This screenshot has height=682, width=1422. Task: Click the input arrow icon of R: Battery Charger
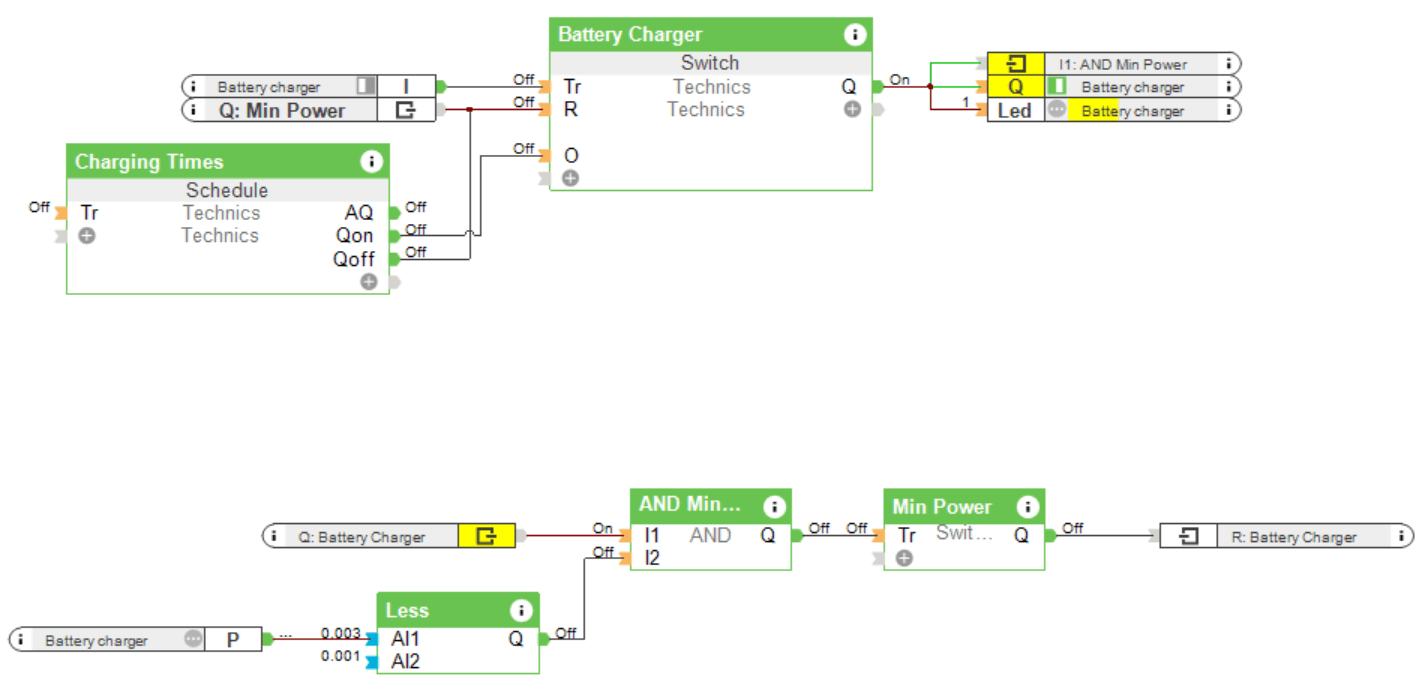(1188, 537)
